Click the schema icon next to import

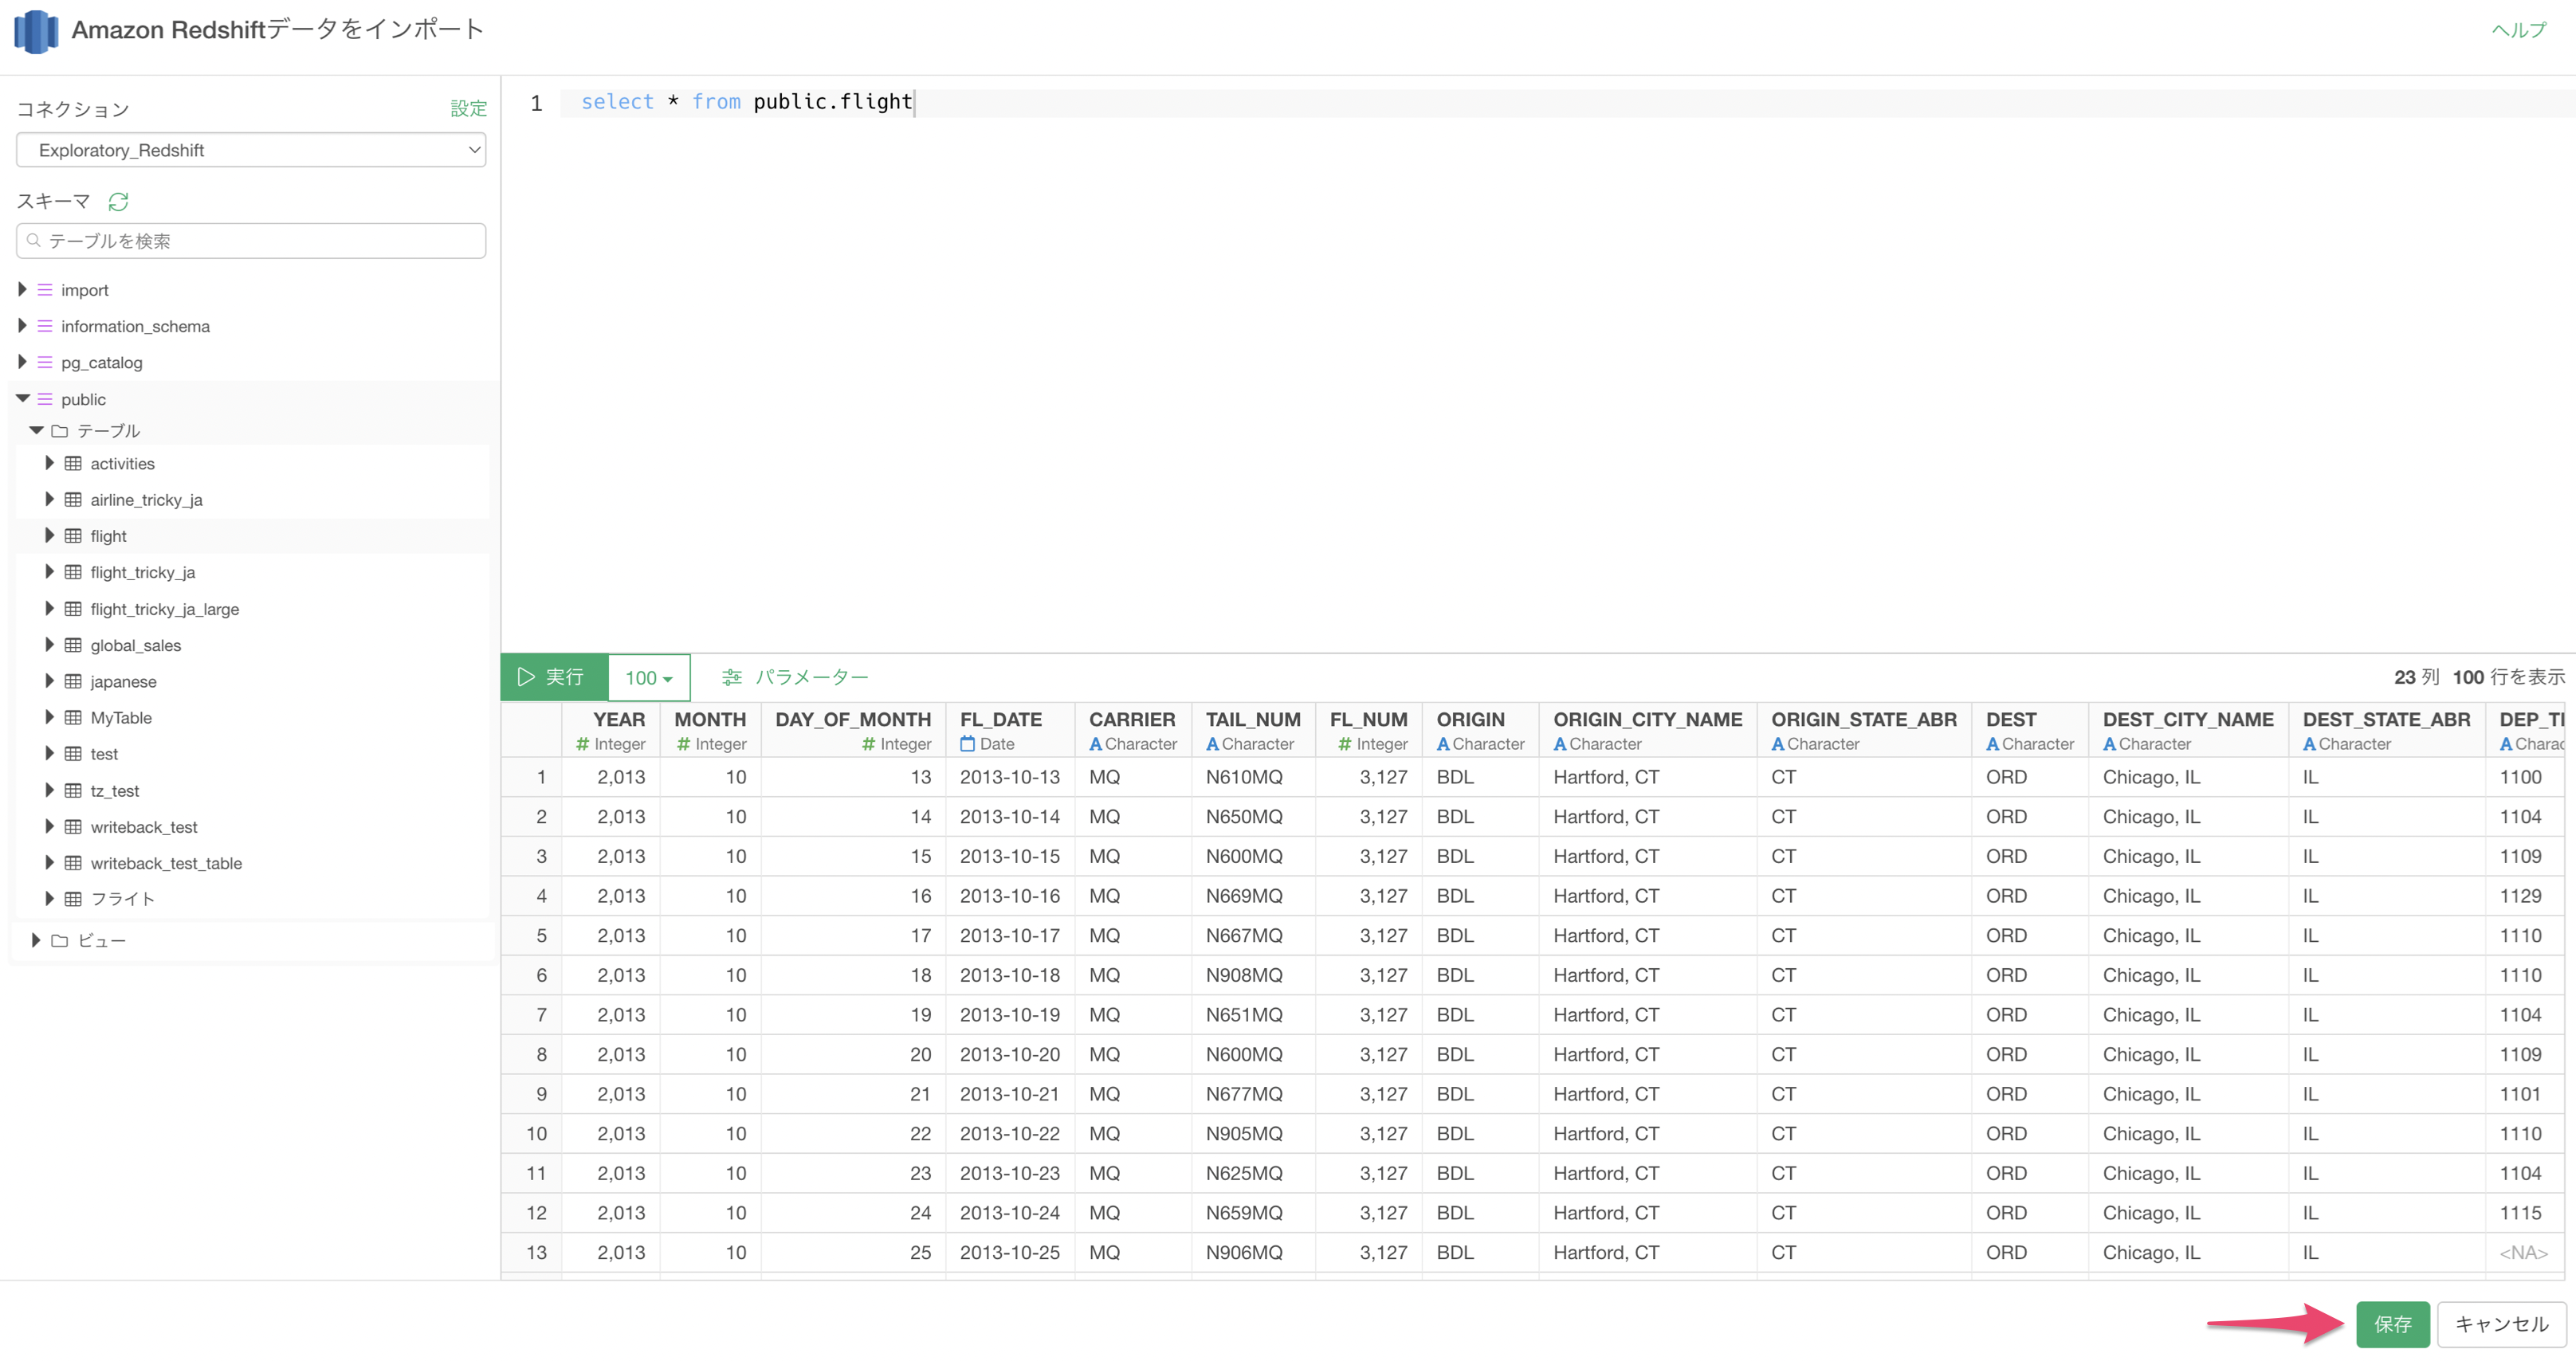(45, 290)
